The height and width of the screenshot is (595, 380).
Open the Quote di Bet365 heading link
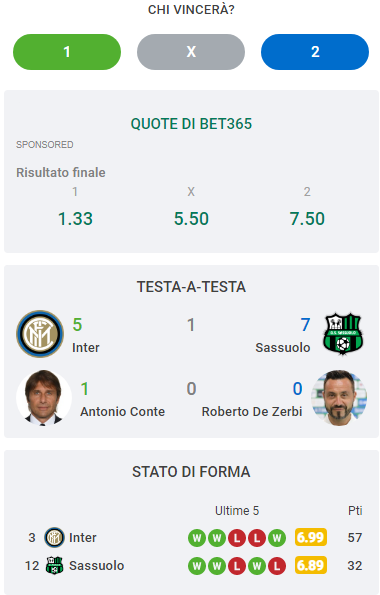(191, 124)
